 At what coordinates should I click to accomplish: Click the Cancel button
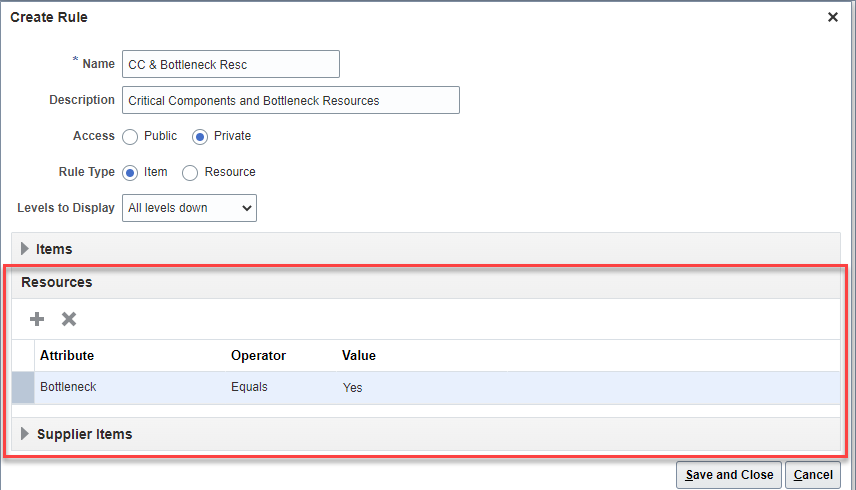pos(812,475)
